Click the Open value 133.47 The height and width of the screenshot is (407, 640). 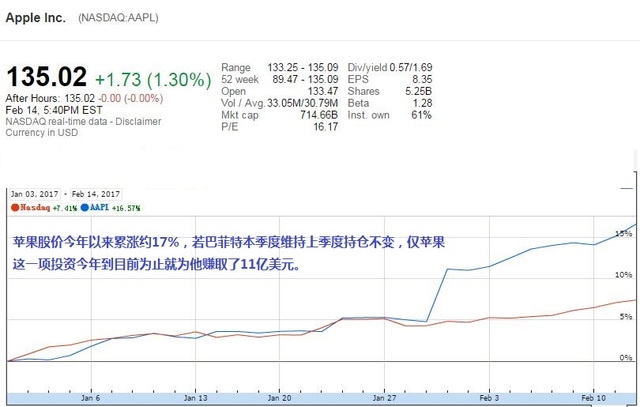(x=323, y=91)
